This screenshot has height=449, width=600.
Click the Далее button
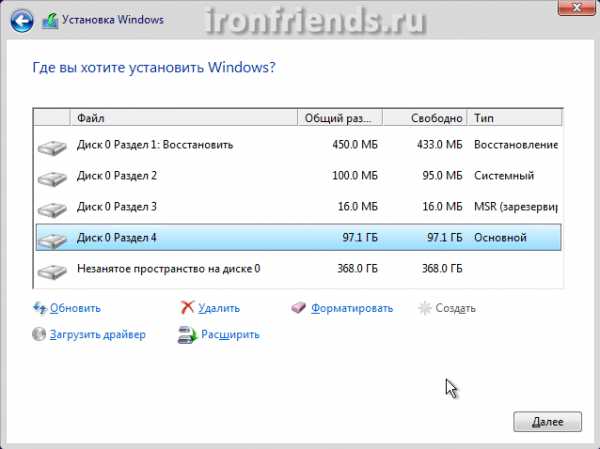[547, 422]
